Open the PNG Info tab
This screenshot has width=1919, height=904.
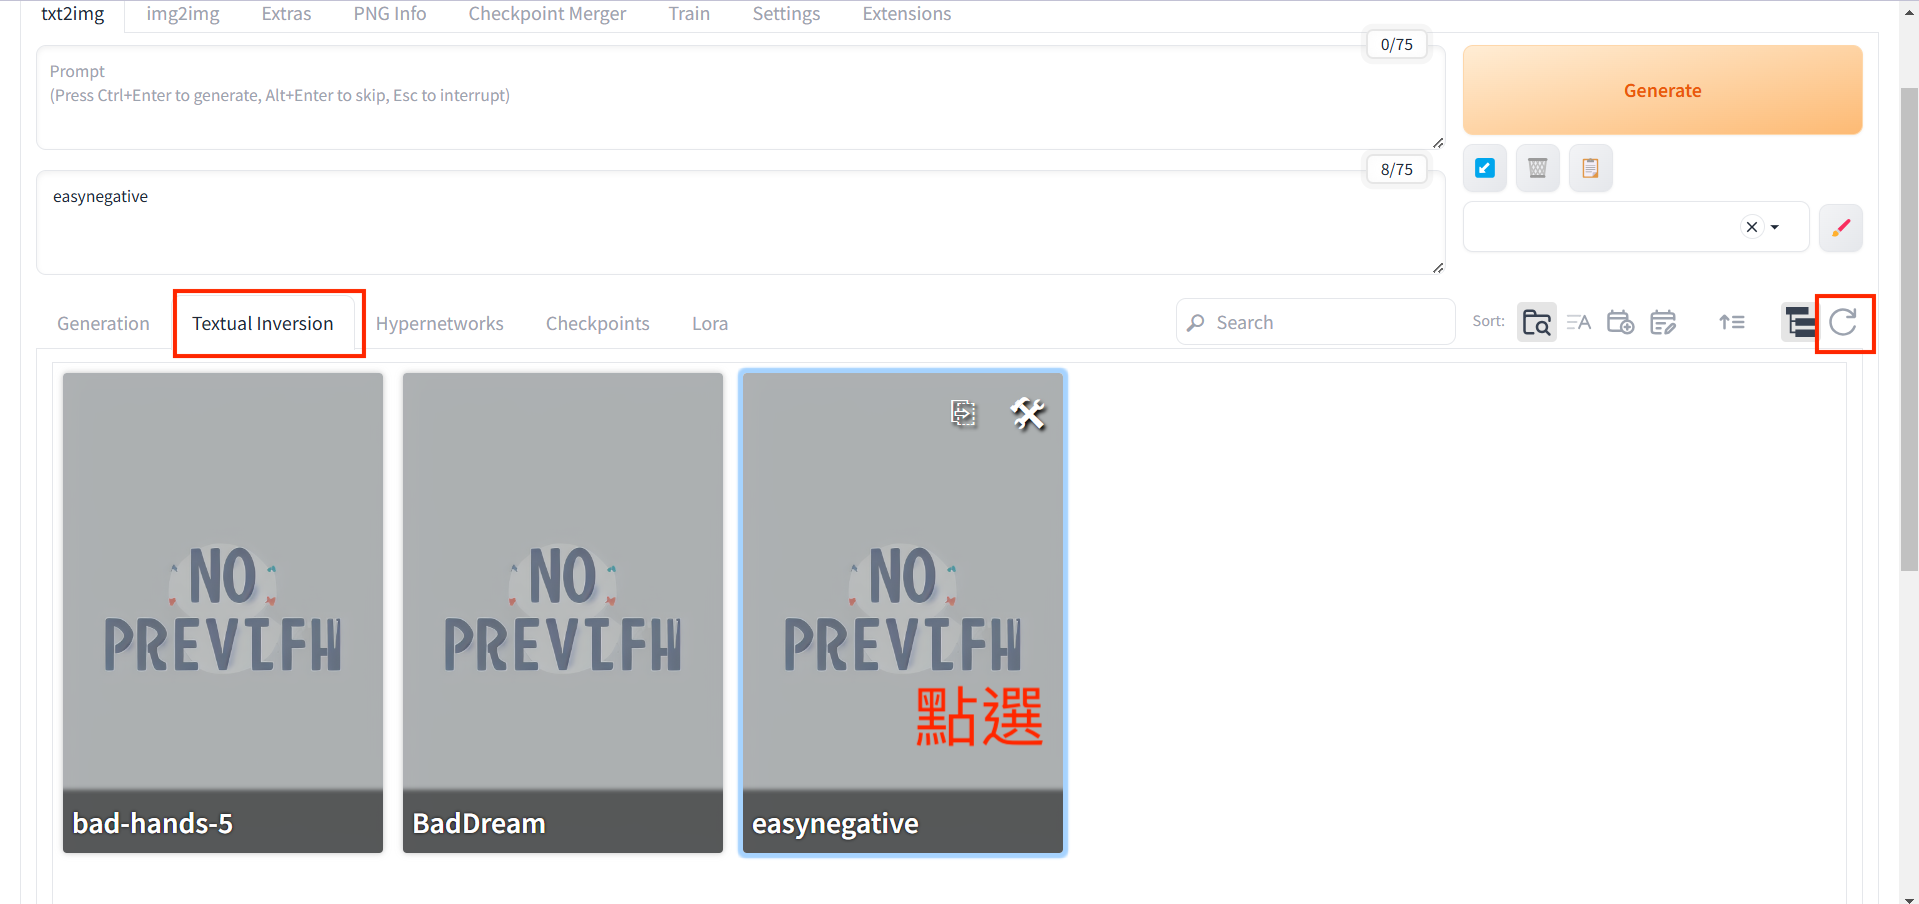click(x=390, y=14)
